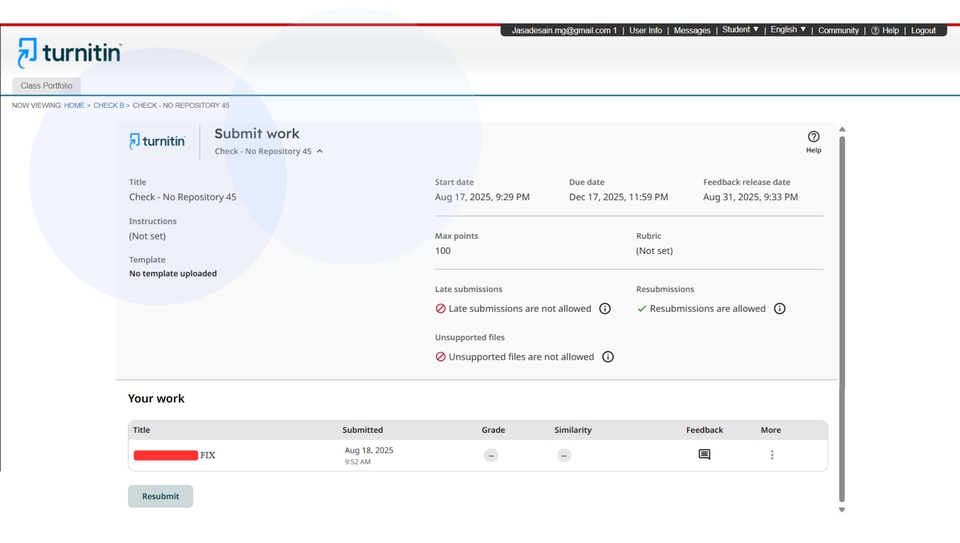The image size is (960, 543).
Task: Click info icon beside Late submissions not allowed
Action: pyautogui.click(x=605, y=309)
